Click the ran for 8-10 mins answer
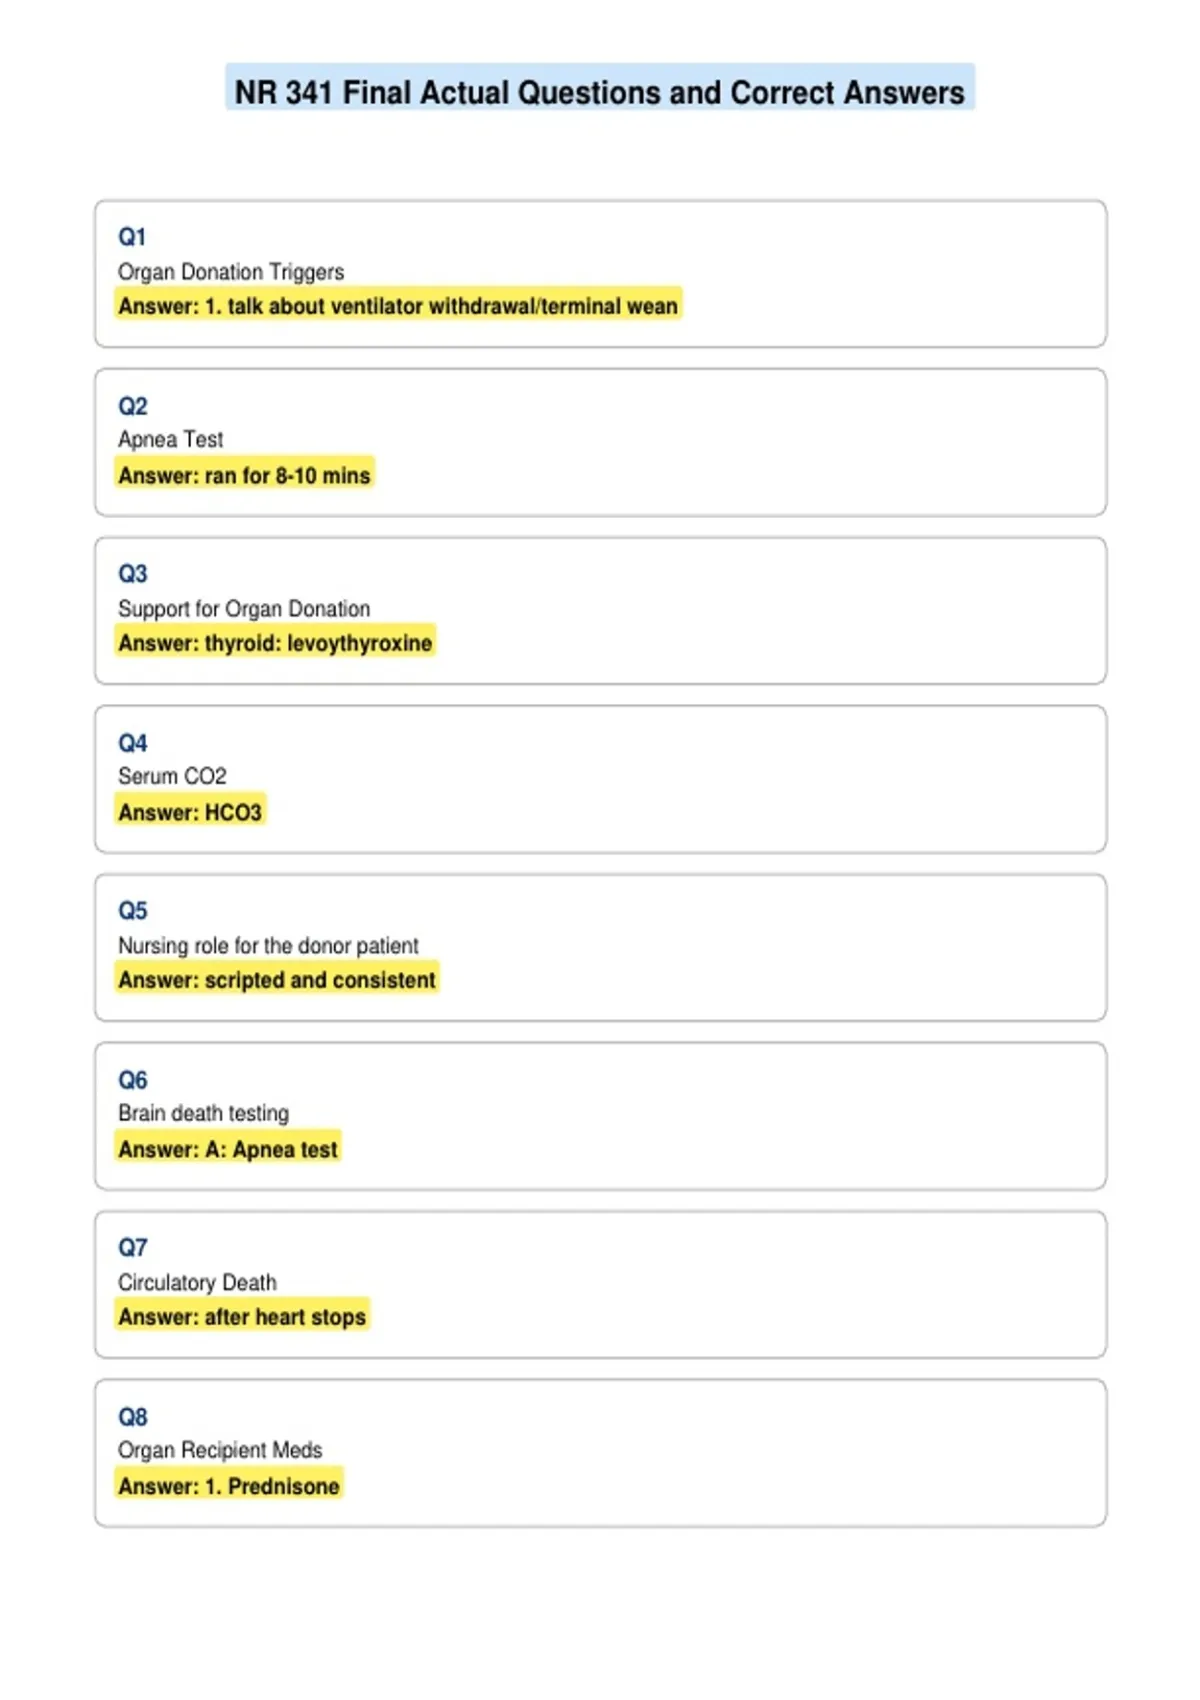1200x1700 pixels. pyautogui.click(x=244, y=475)
